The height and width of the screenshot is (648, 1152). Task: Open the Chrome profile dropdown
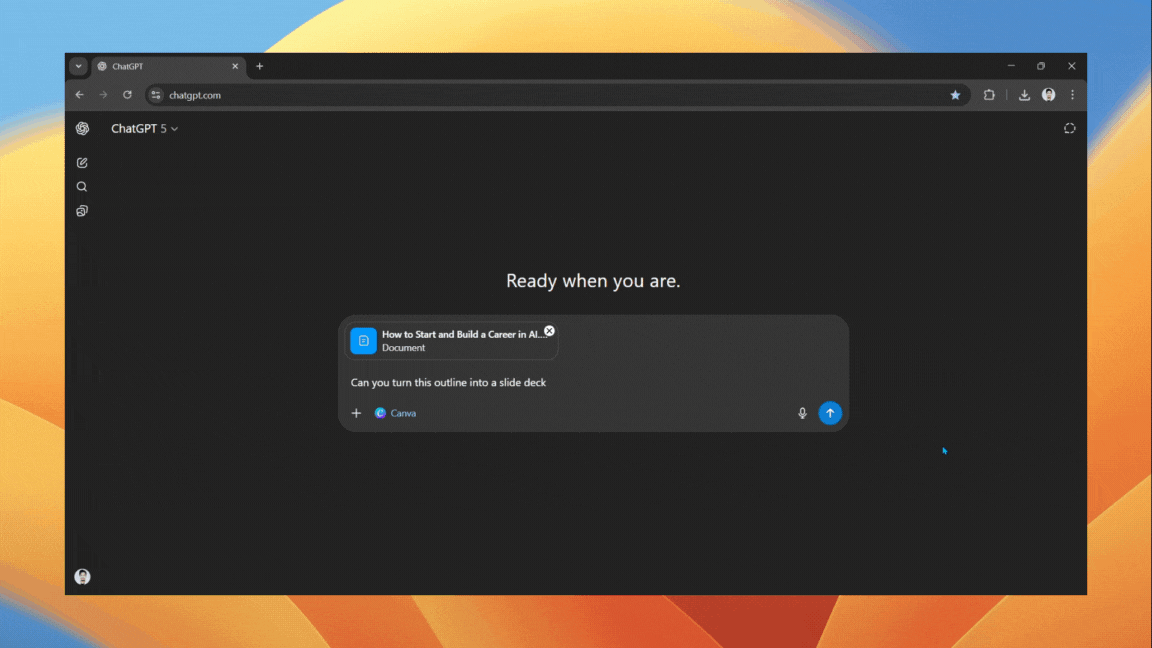pyautogui.click(x=1048, y=94)
